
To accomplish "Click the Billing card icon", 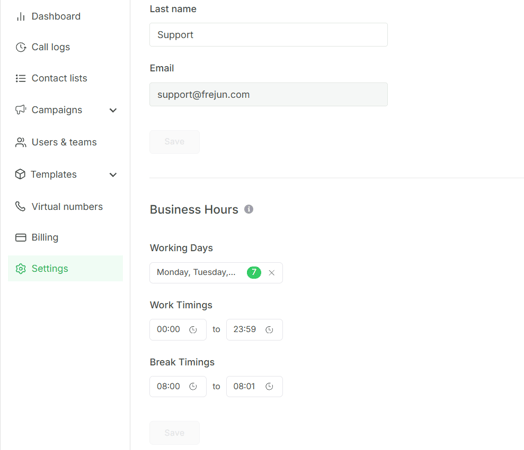I will (x=21, y=238).
